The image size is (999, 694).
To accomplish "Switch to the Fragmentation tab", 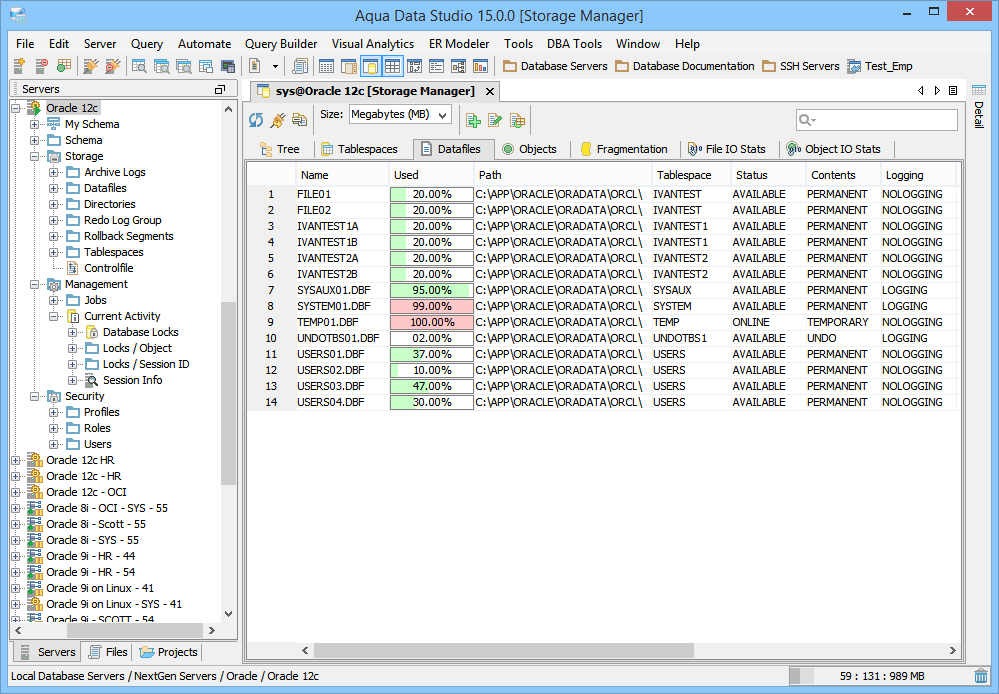I will click(x=624, y=149).
